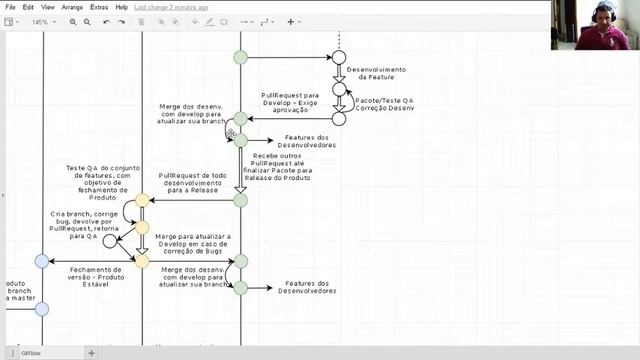Click the presenter webcam thumbnail
The height and width of the screenshot is (360, 640).
pos(596,25)
